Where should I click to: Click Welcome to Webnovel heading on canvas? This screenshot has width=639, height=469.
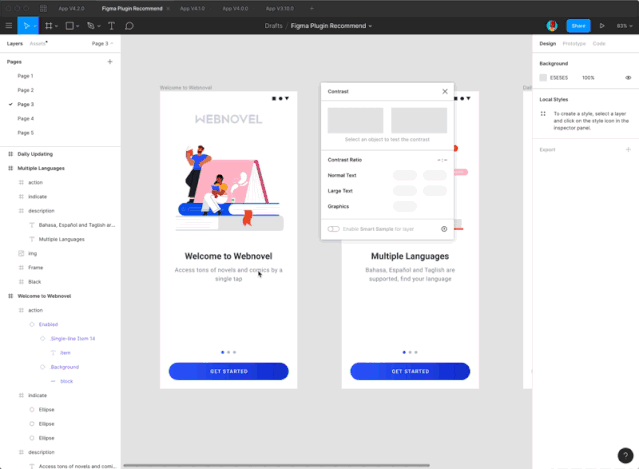tap(228, 256)
